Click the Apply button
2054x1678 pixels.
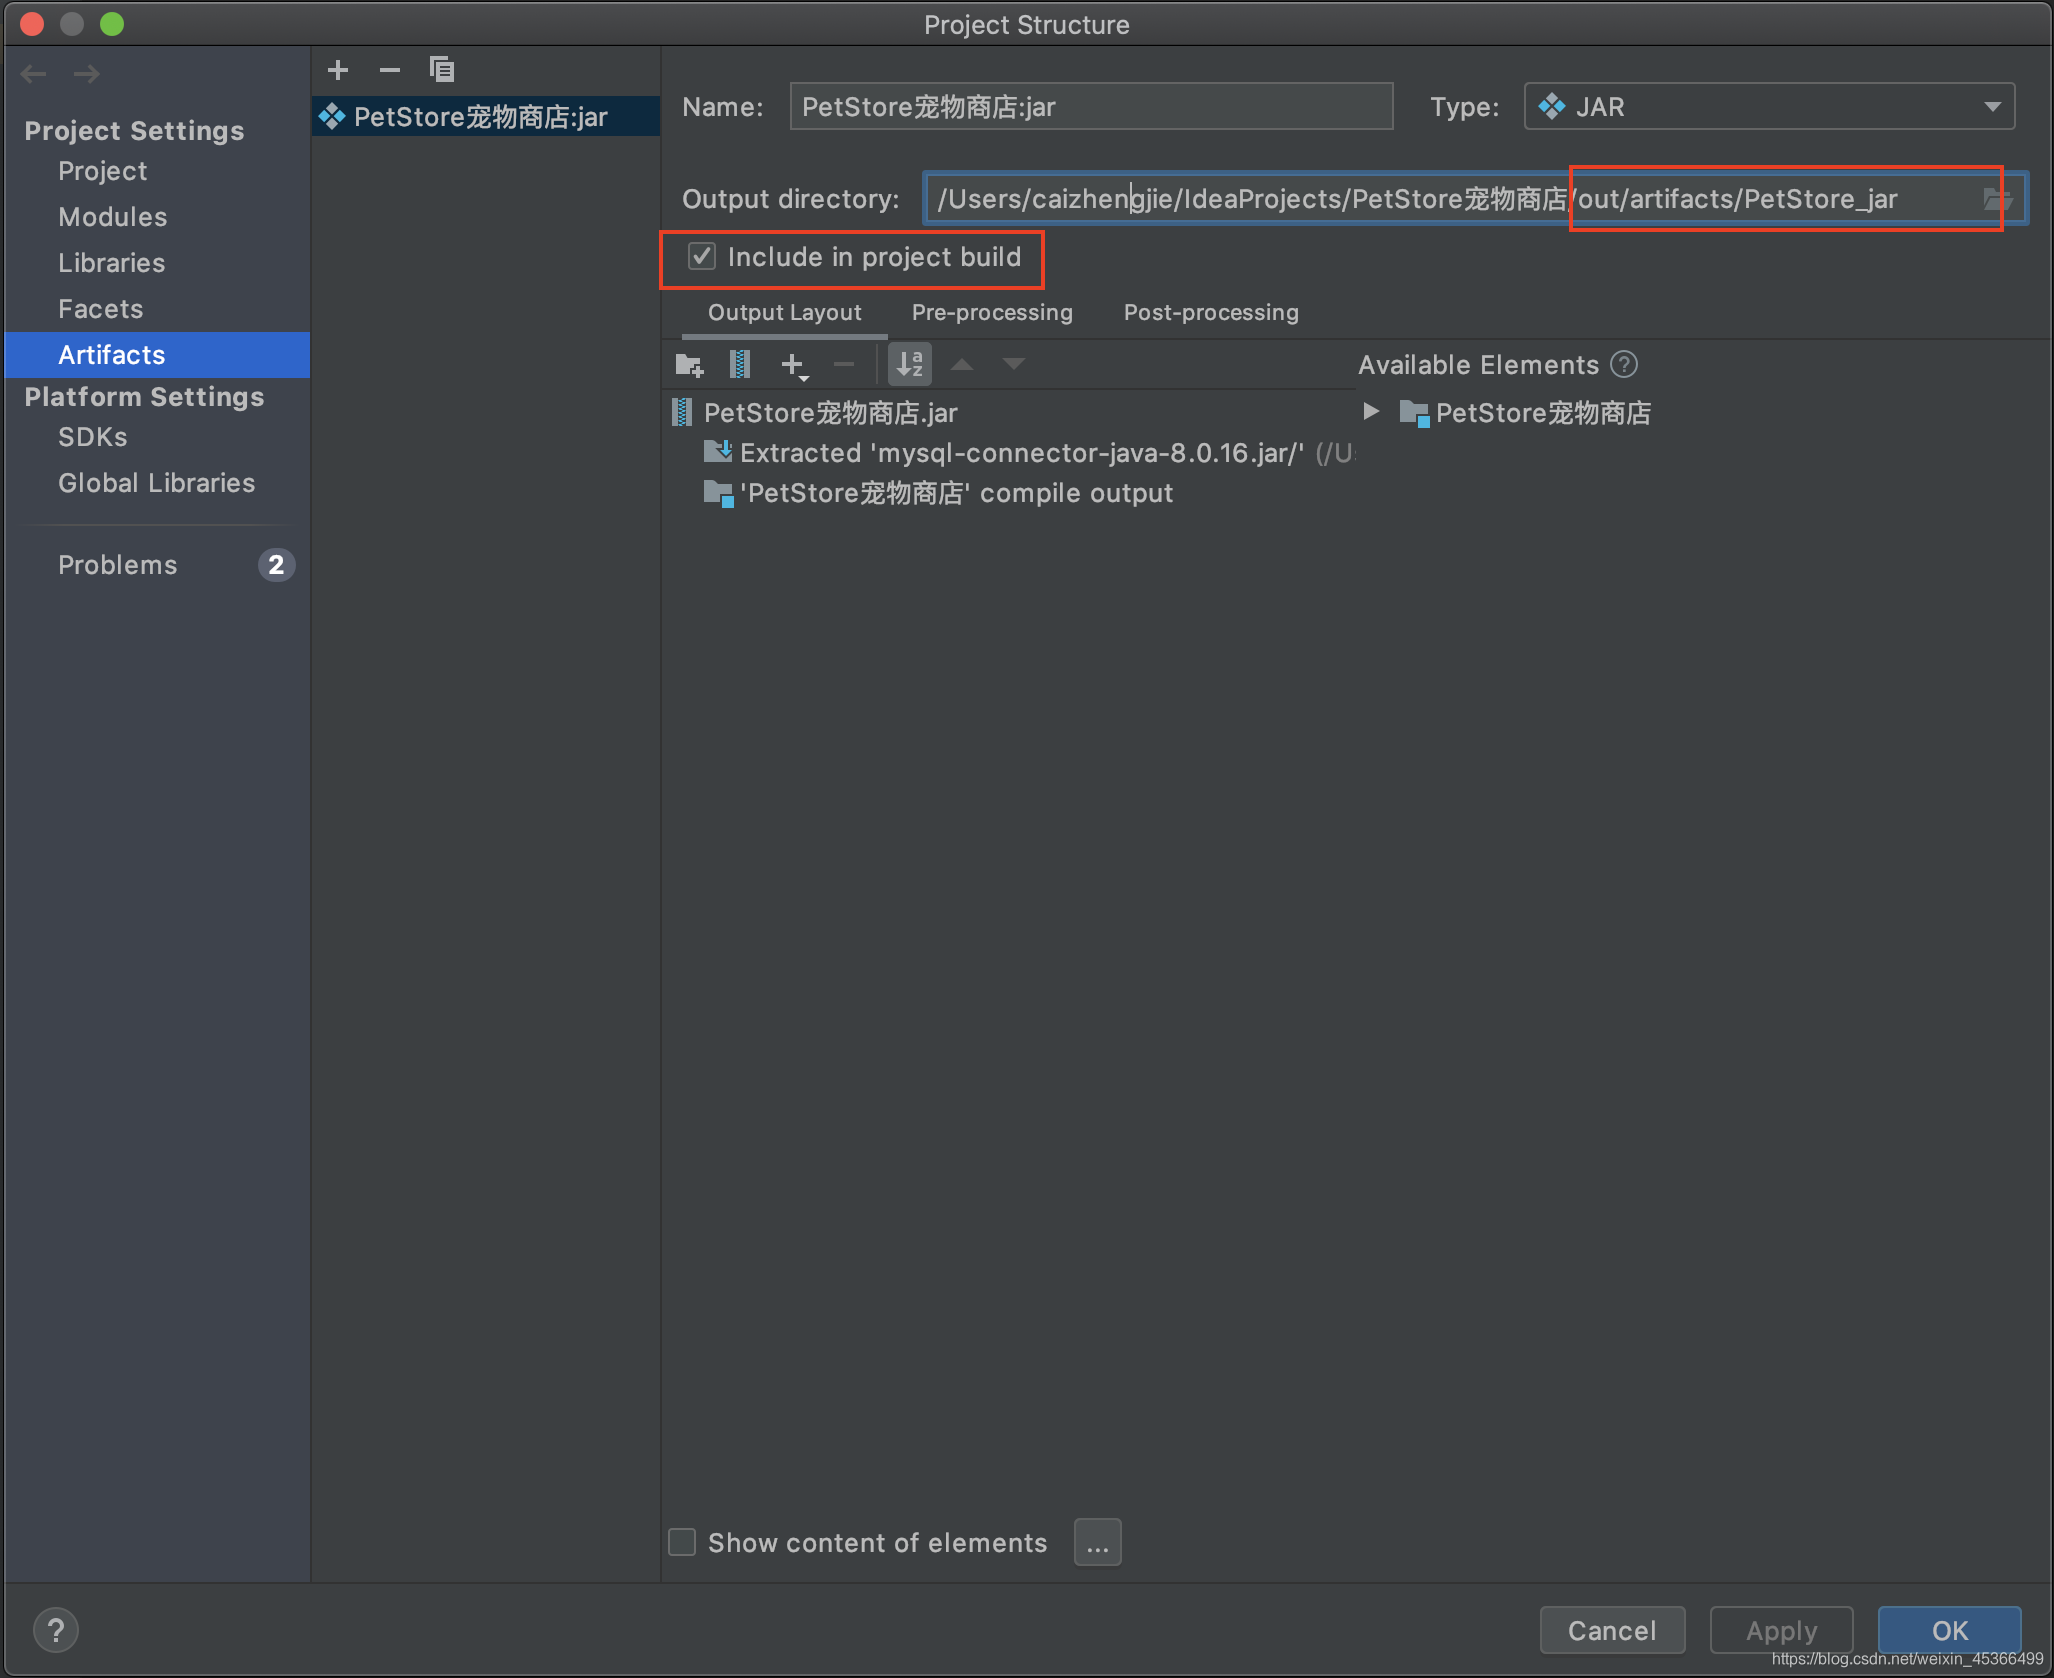coord(1781,1630)
